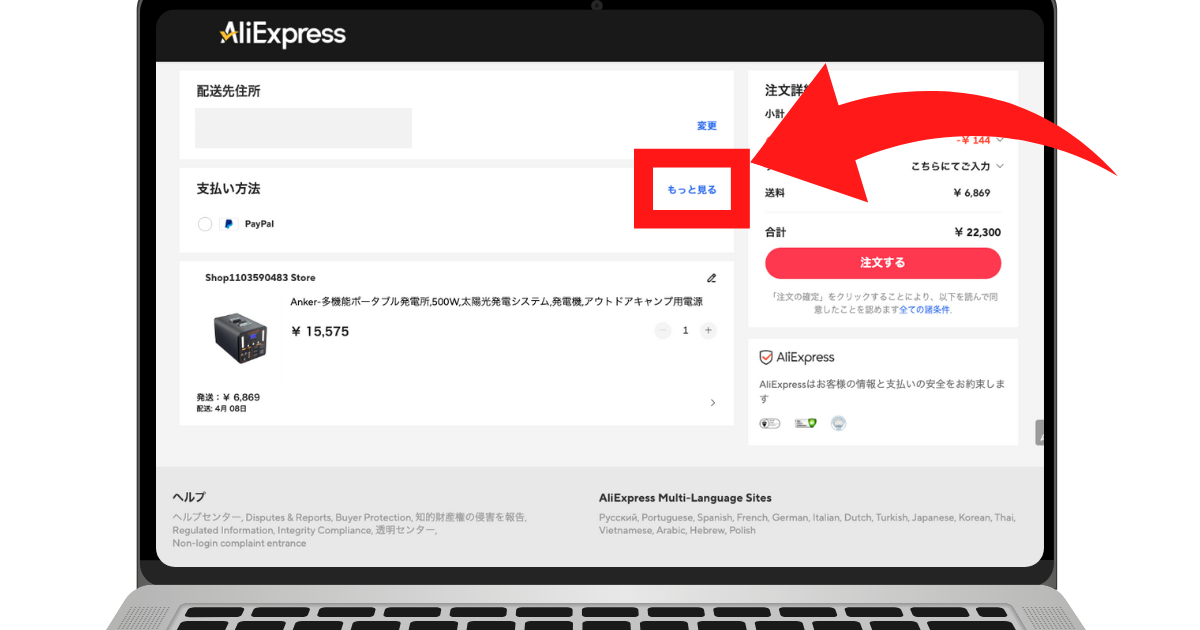Click the AliExpress shield icon in safety card

766,357
